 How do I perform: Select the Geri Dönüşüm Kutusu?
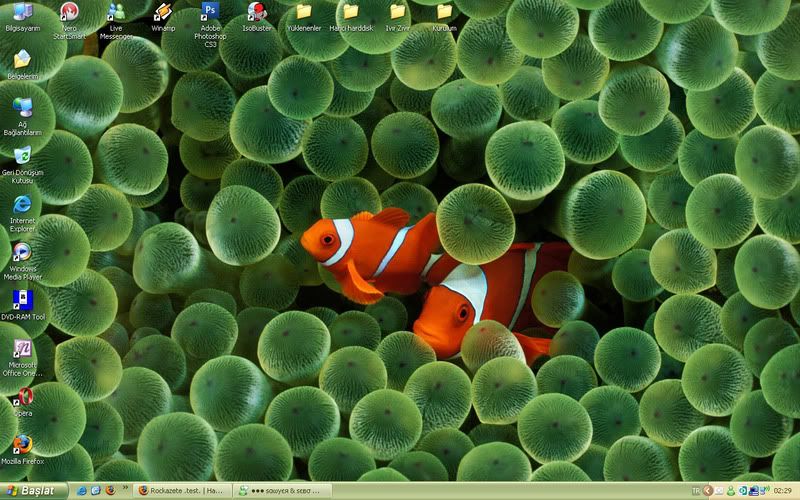click(x=22, y=156)
